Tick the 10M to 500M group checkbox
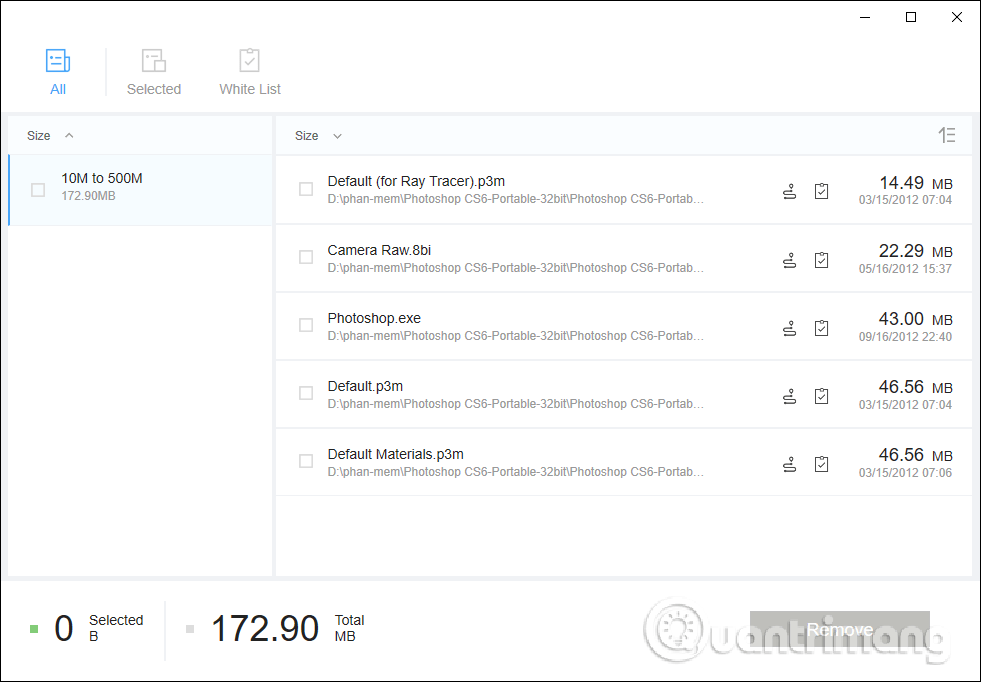981x682 pixels. coord(38,189)
